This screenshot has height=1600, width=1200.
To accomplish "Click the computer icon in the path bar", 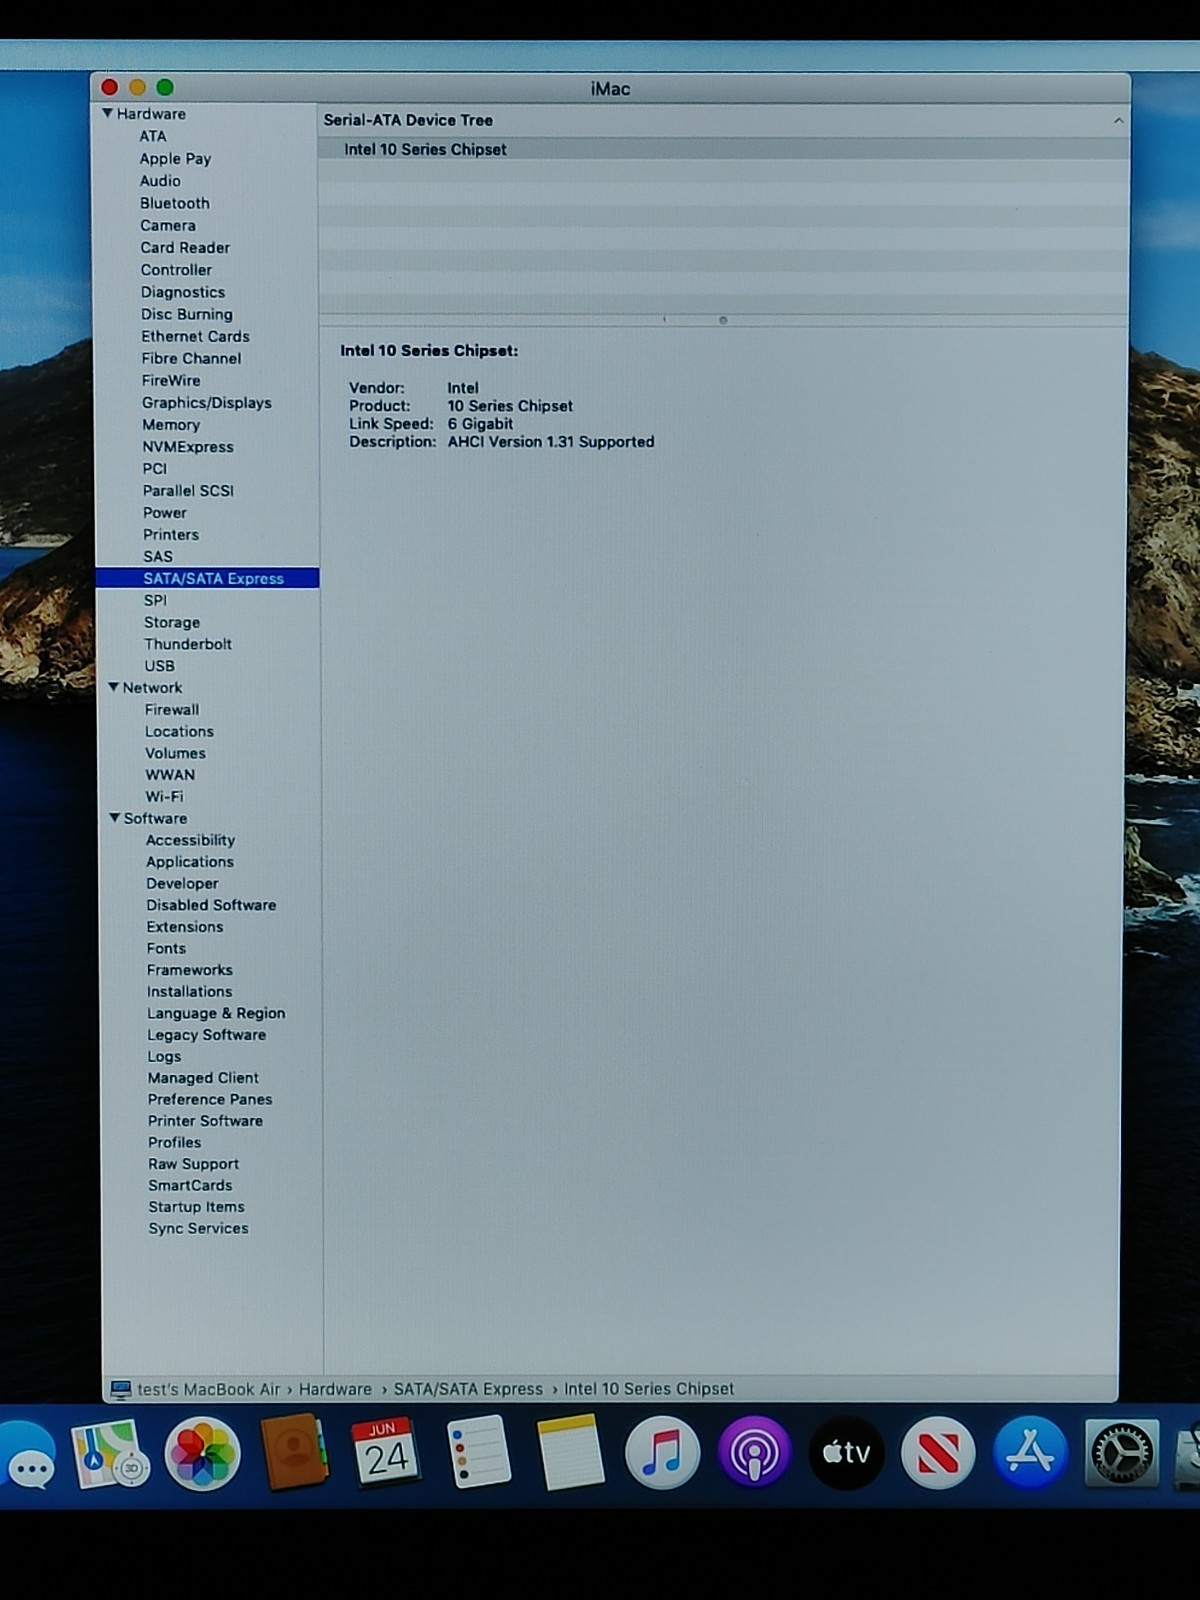I will click(121, 1389).
